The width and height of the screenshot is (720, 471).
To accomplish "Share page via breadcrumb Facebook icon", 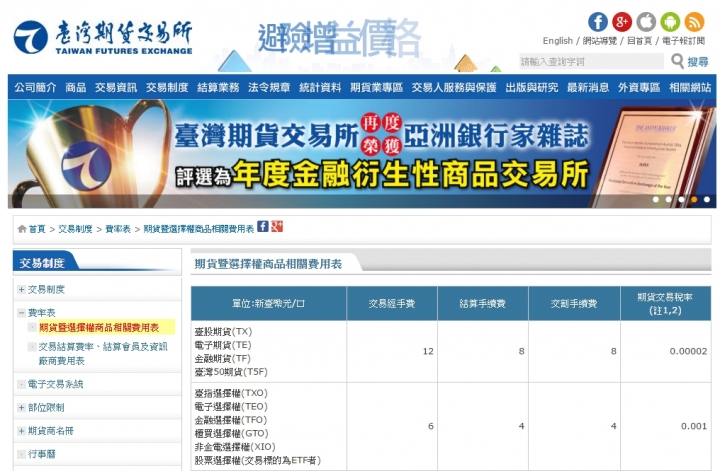I will [x=263, y=226].
